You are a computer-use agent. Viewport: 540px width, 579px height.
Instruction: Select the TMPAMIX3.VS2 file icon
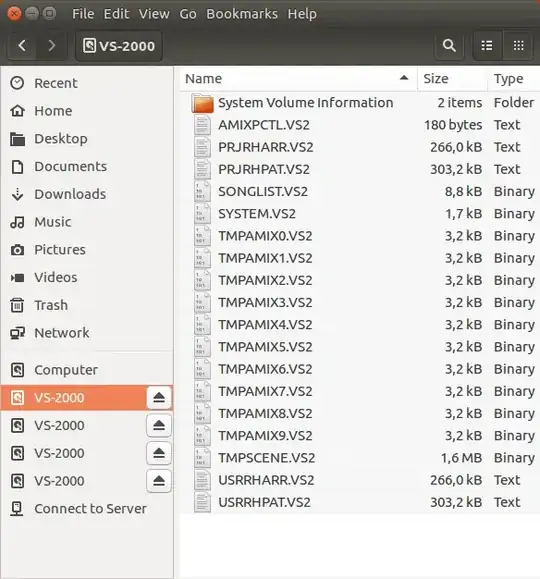coord(202,302)
